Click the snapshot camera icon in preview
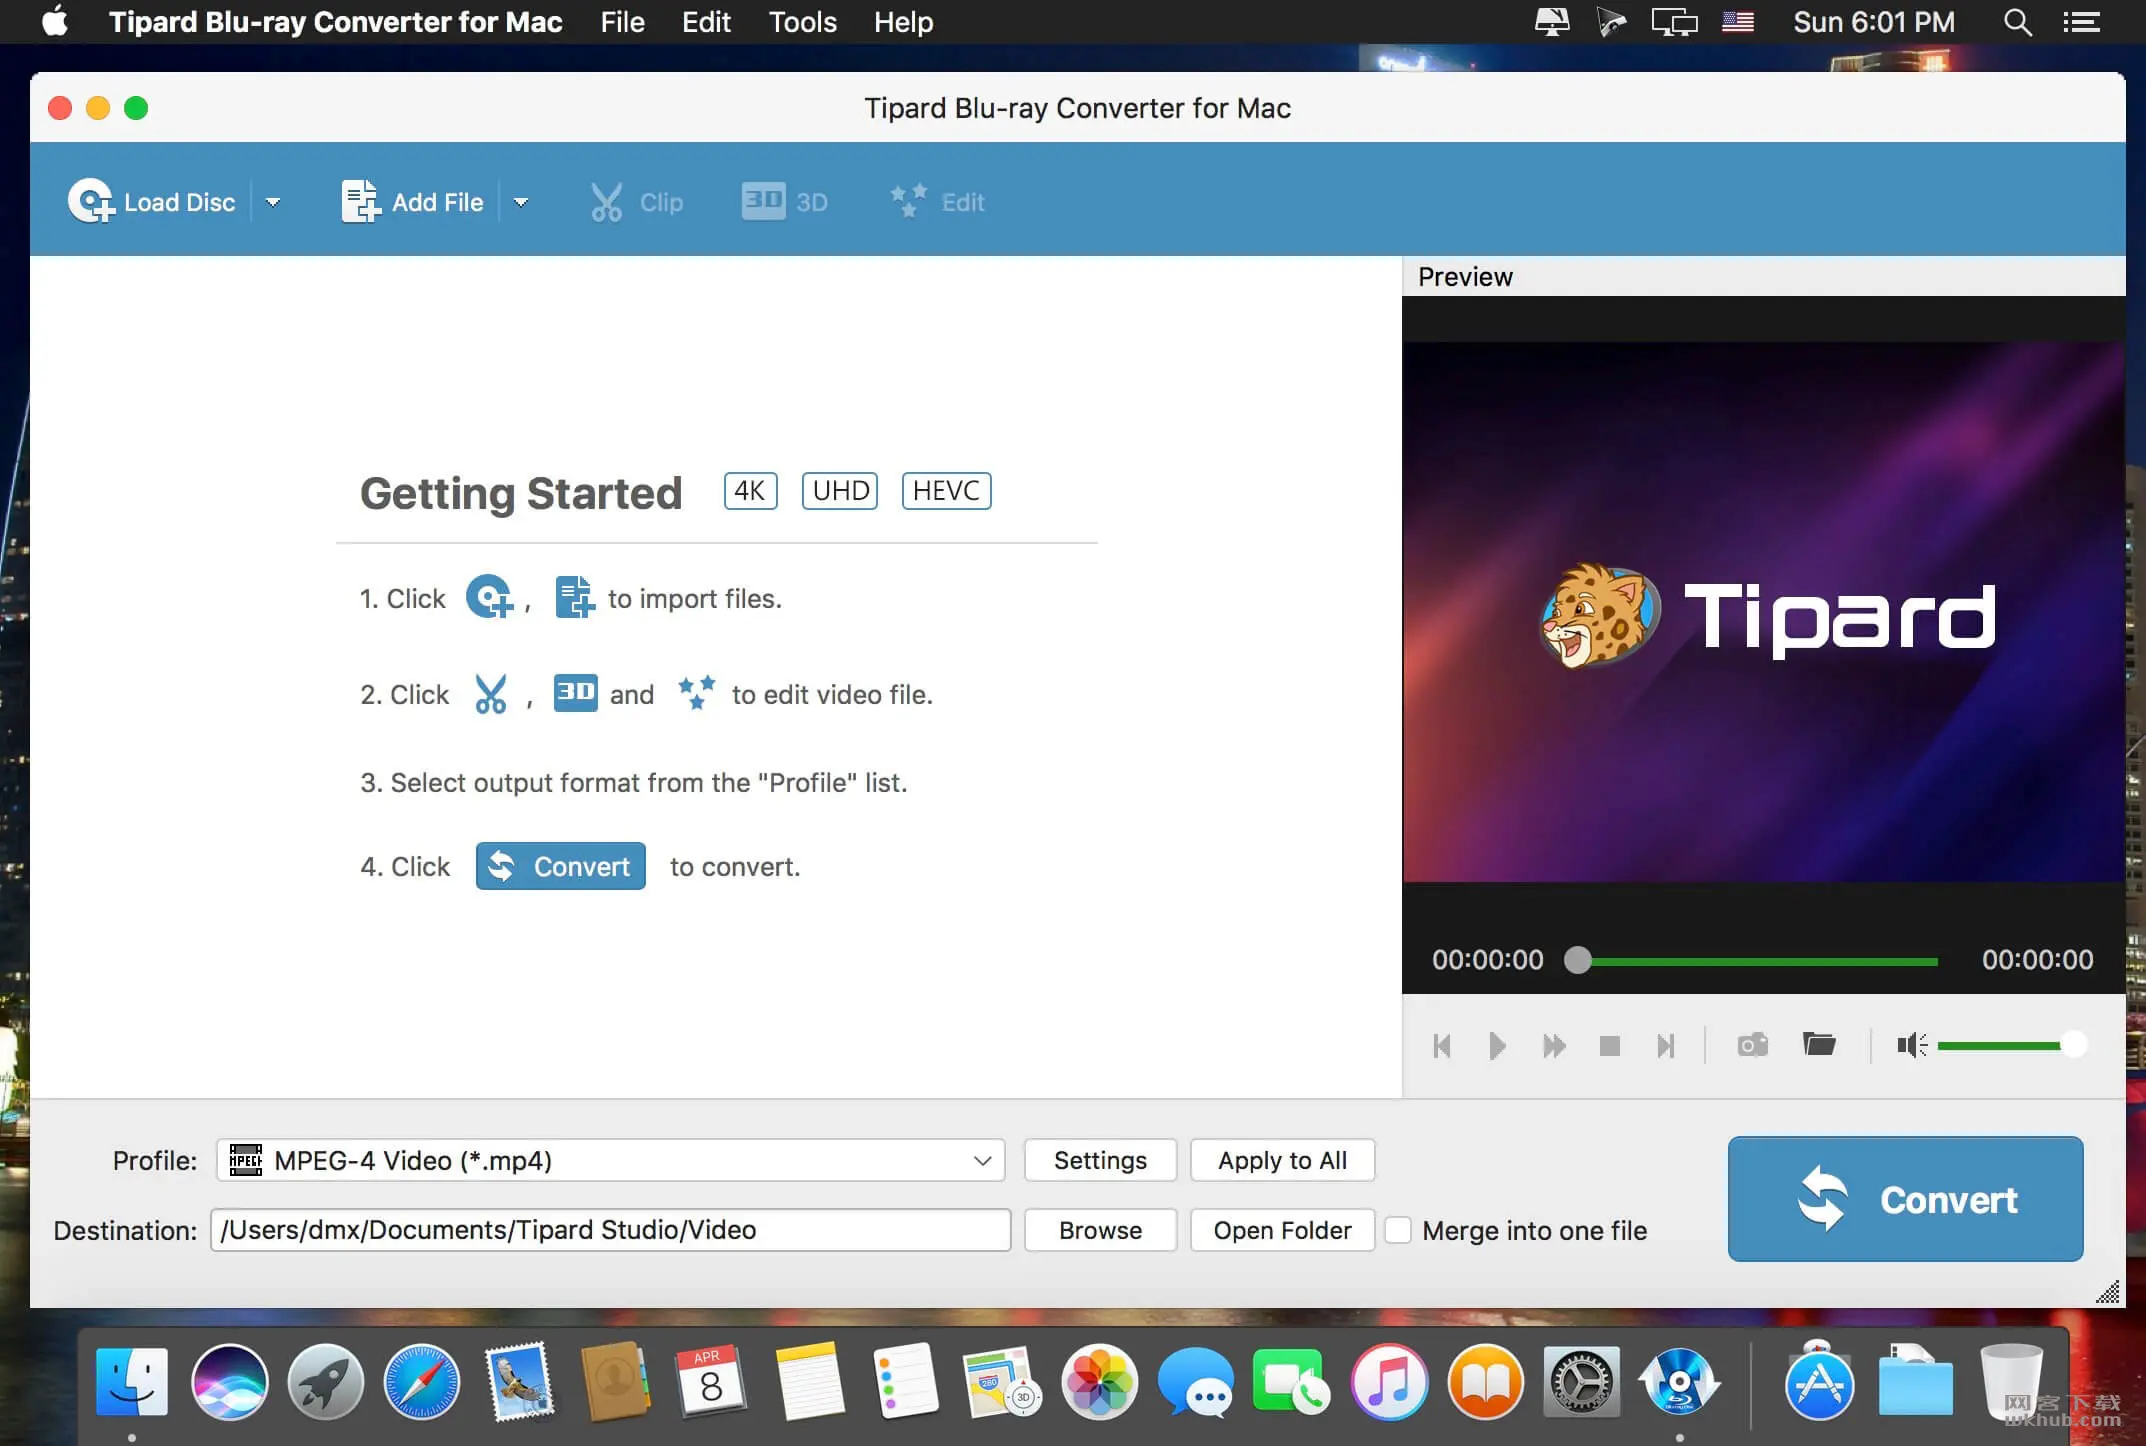Image resolution: width=2146 pixels, height=1446 pixels. (x=1754, y=1043)
